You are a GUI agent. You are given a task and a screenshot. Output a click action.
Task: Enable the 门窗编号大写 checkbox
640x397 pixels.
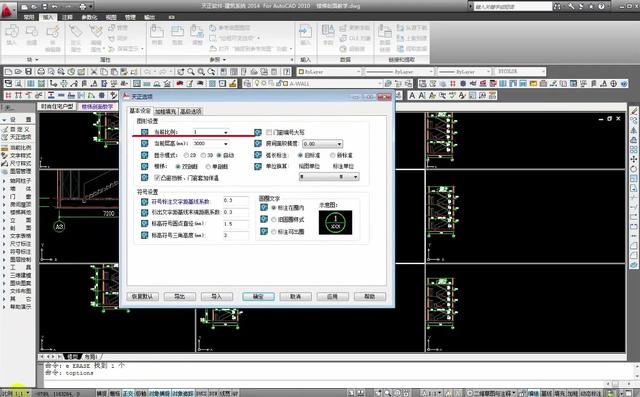[x=269, y=132]
